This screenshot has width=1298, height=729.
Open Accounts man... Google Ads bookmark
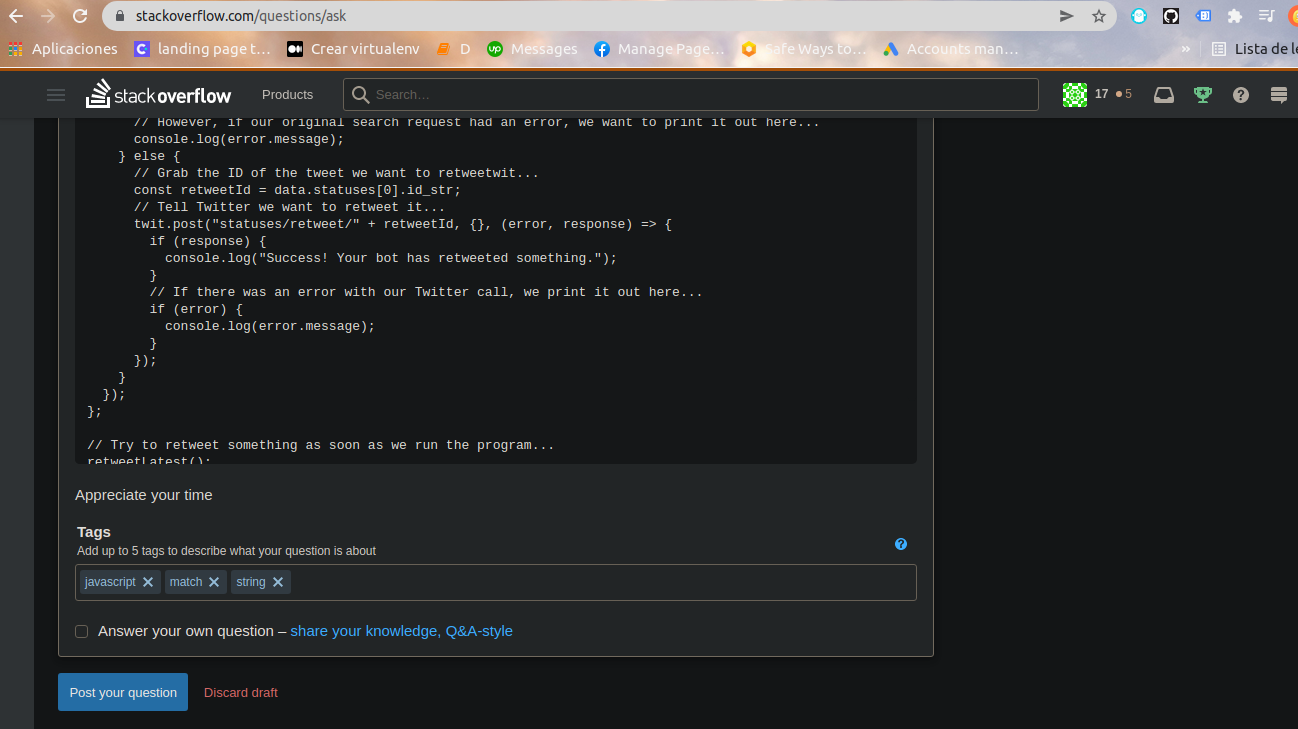point(951,49)
